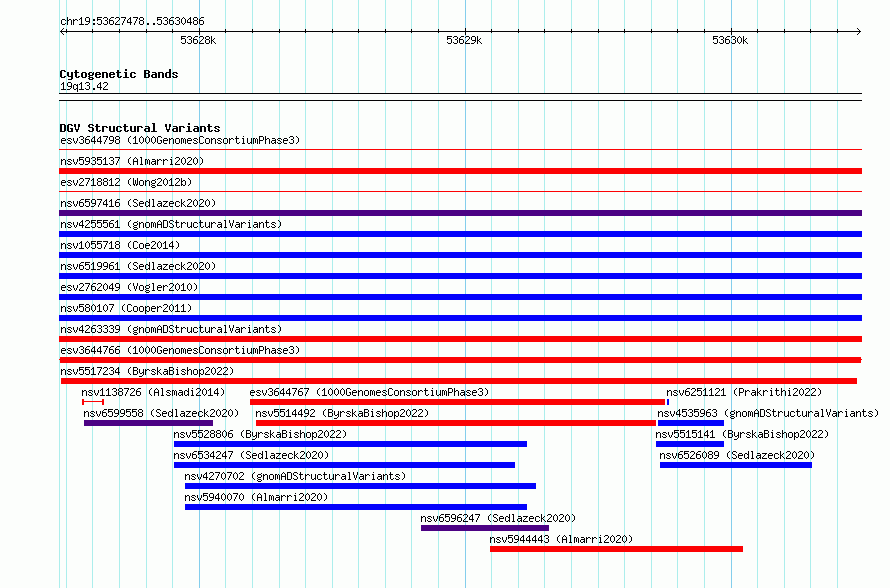
Task: Open nsv5528806 (ByrskaBishop2022) label
Action: tap(260, 434)
